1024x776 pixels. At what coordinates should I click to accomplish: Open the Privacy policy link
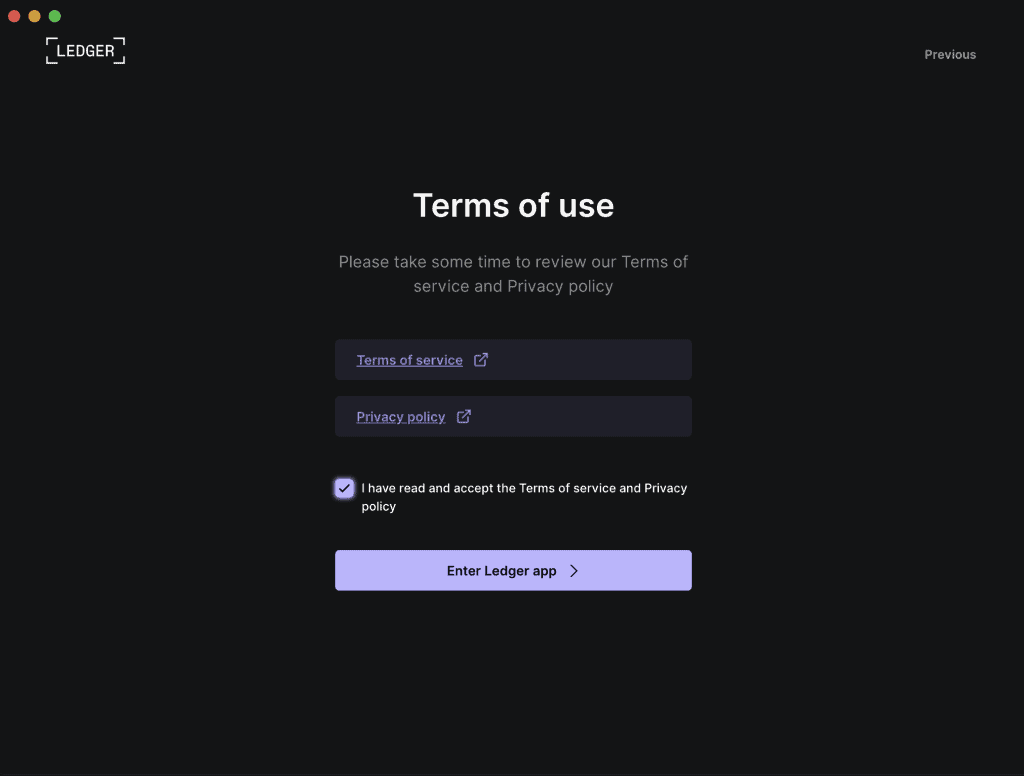click(x=400, y=416)
